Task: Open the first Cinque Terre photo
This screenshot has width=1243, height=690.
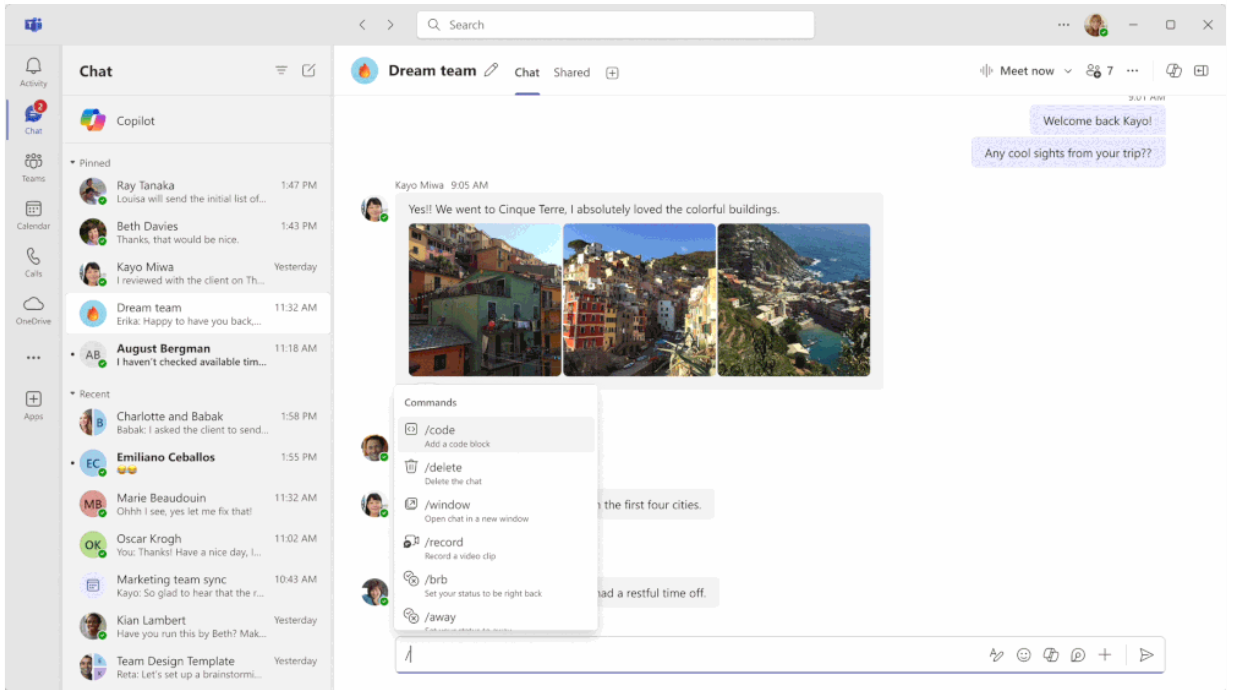Action: 485,299
